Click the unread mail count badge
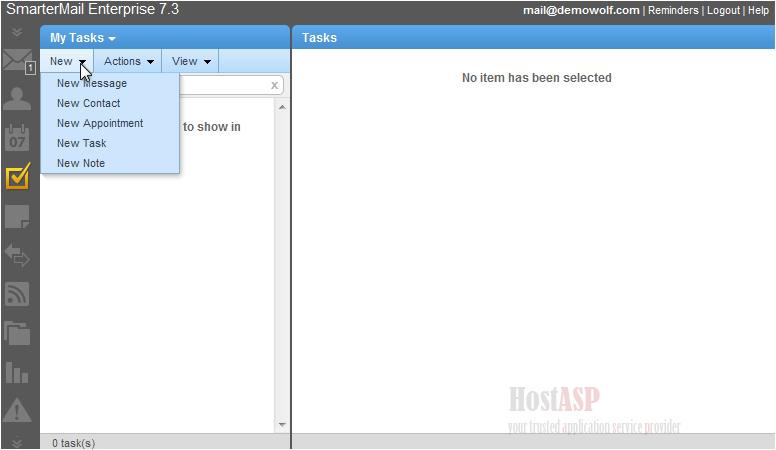The height and width of the screenshot is (450, 776). (30, 68)
